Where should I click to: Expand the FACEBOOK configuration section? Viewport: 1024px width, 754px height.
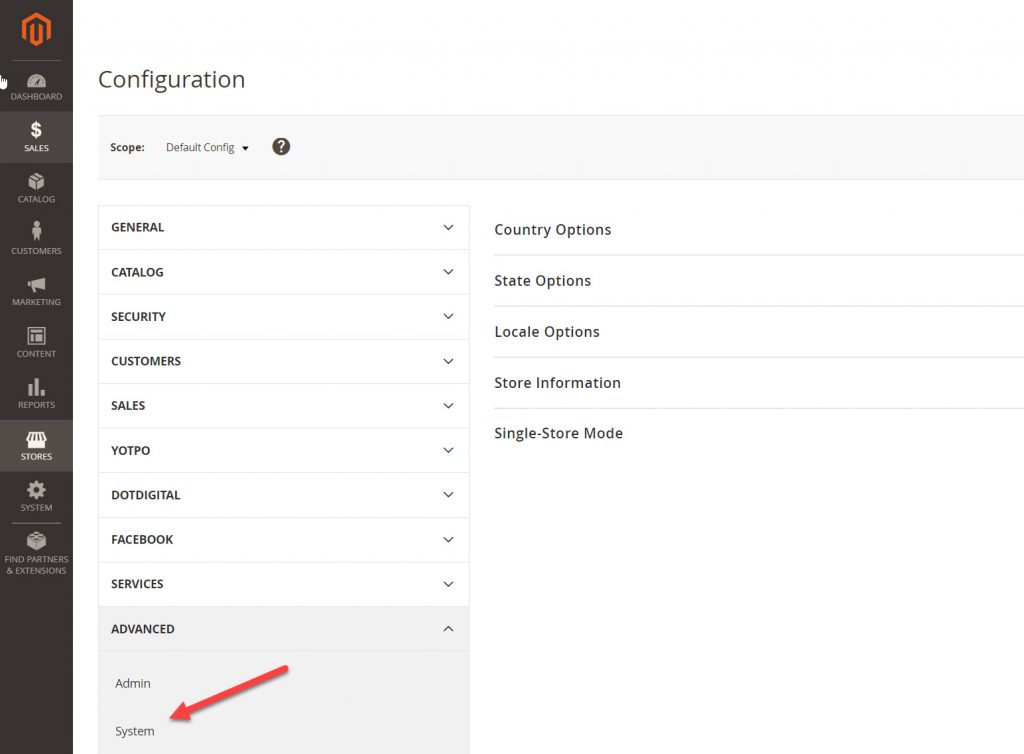click(283, 539)
